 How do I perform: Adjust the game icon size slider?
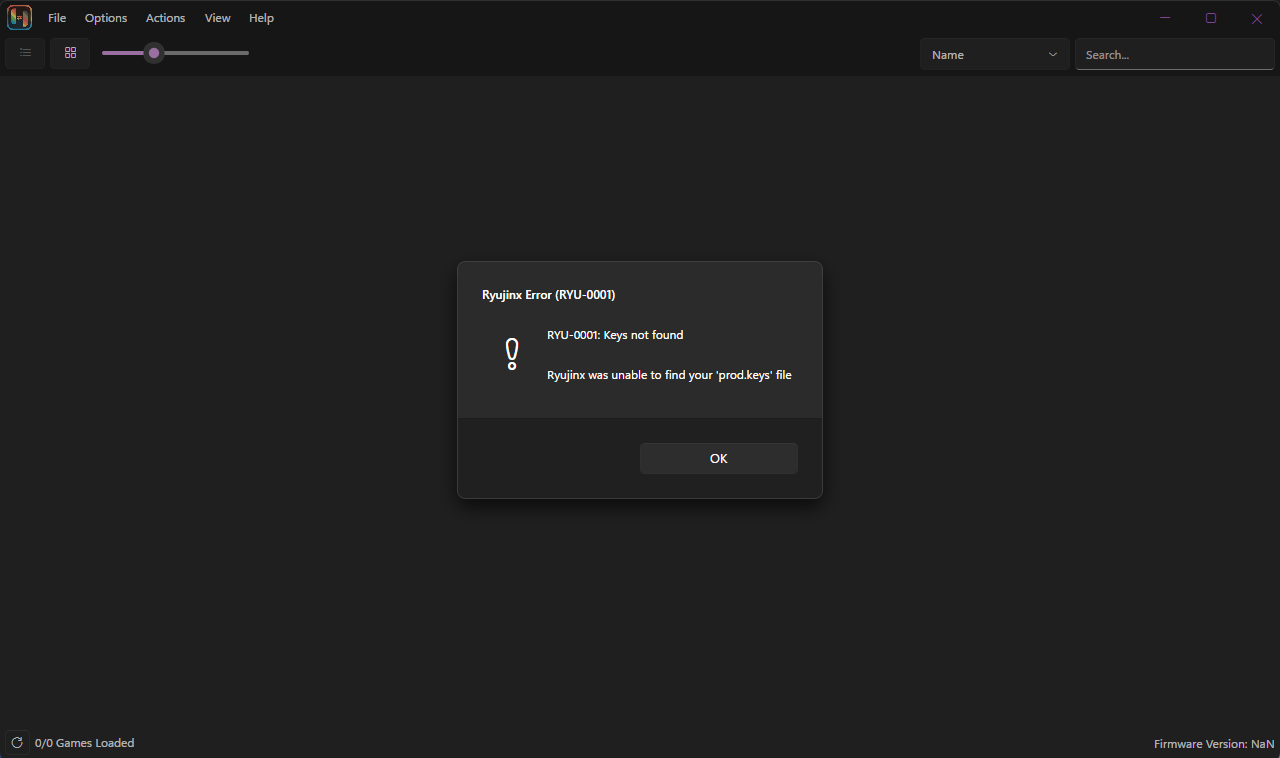[x=153, y=53]
